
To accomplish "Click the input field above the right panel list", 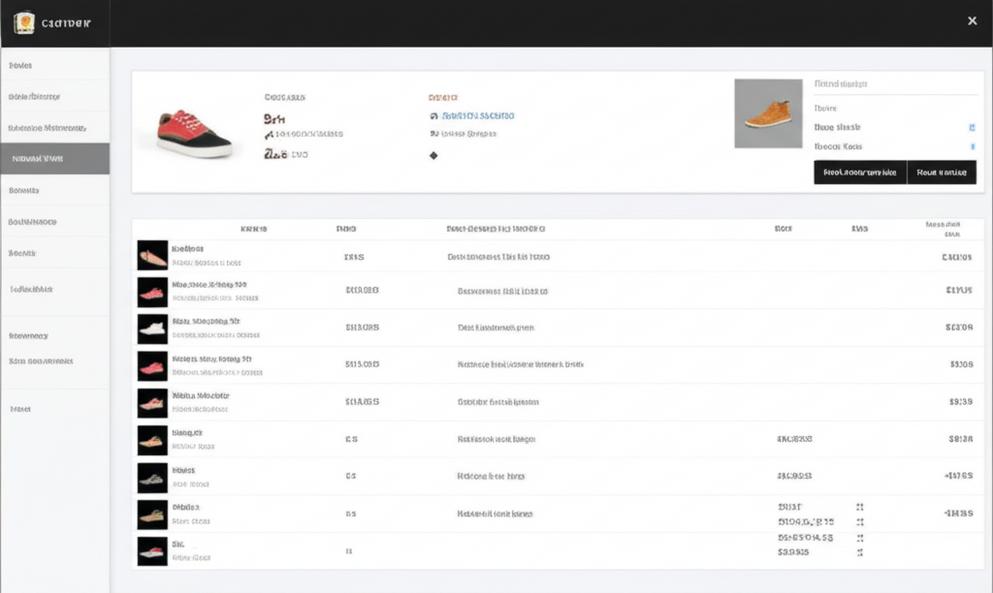I will (895, 84).
